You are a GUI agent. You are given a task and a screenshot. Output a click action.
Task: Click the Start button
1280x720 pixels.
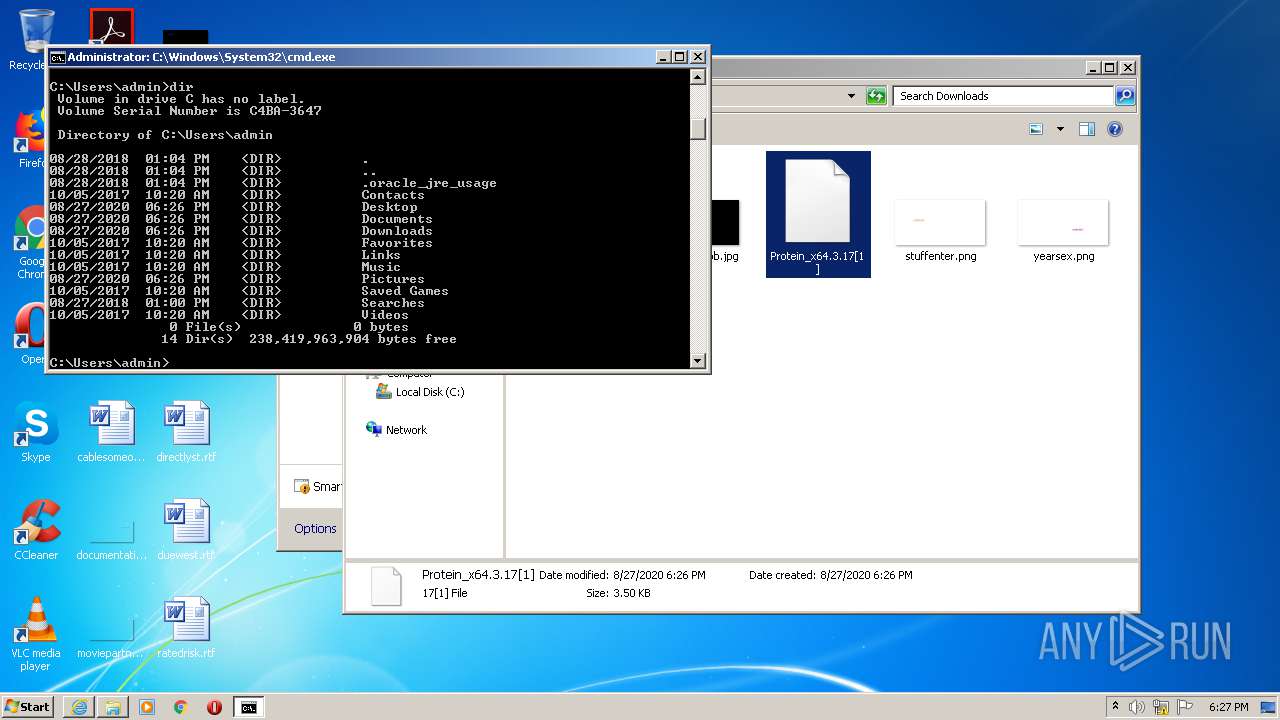(27, 706)
